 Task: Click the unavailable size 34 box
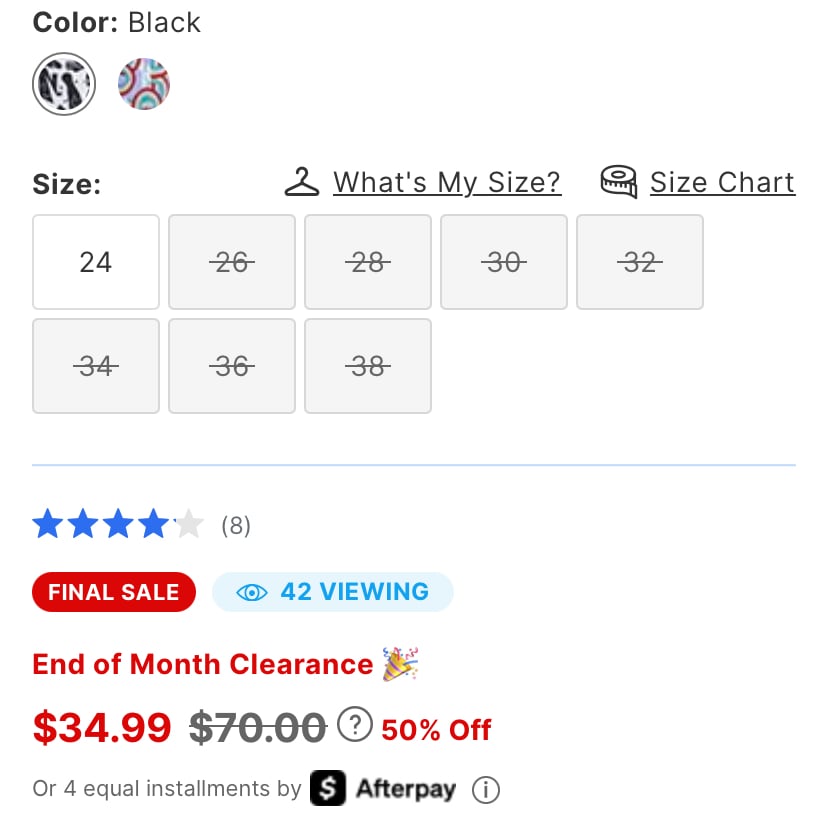pos(96,366)
